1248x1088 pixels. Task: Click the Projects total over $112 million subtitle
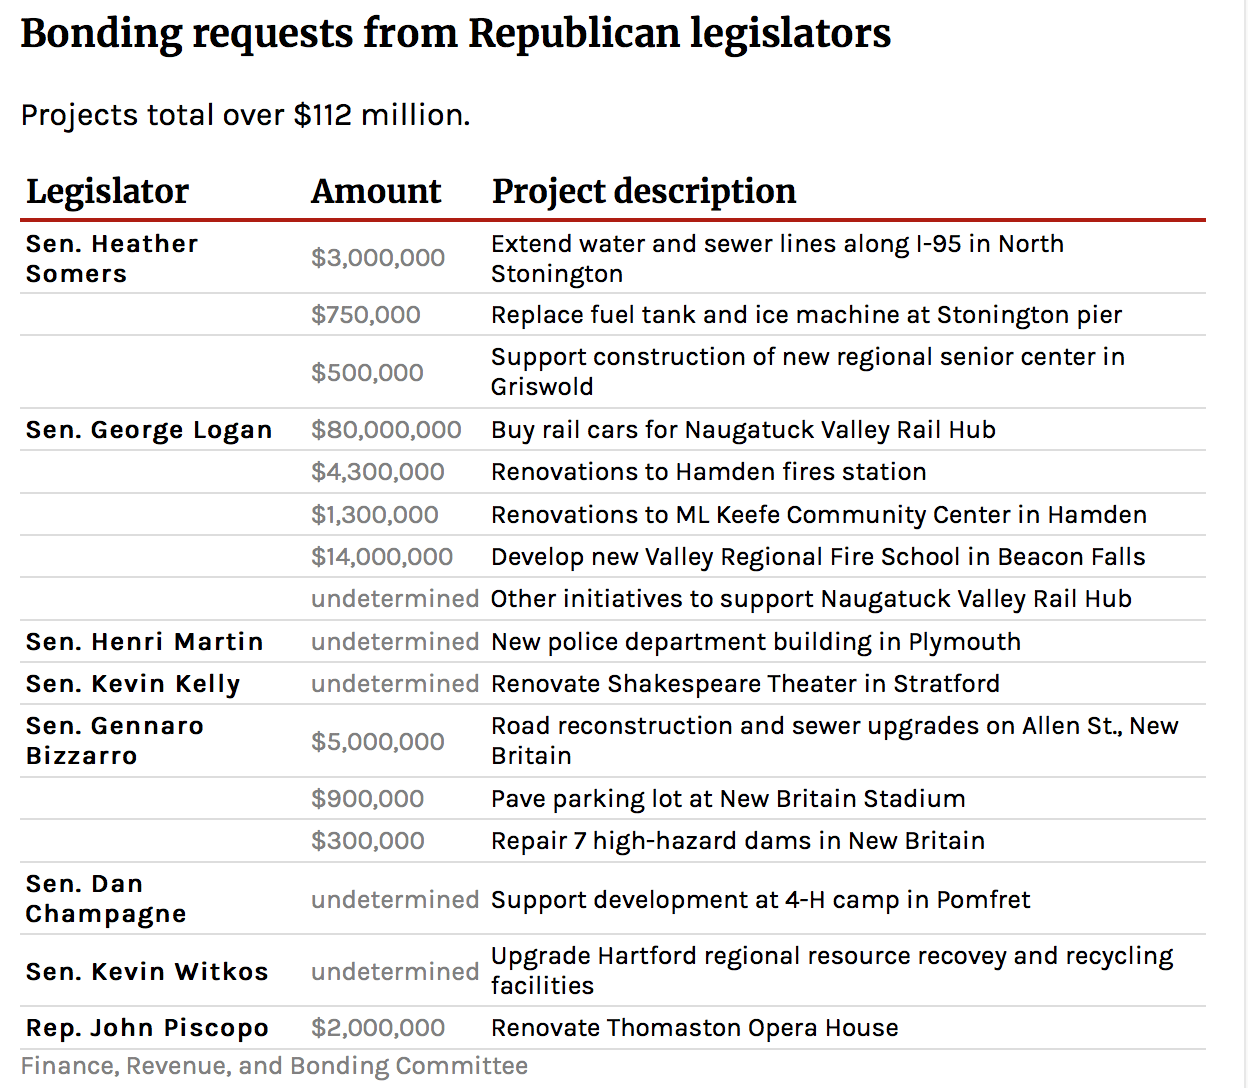(245, 115)
